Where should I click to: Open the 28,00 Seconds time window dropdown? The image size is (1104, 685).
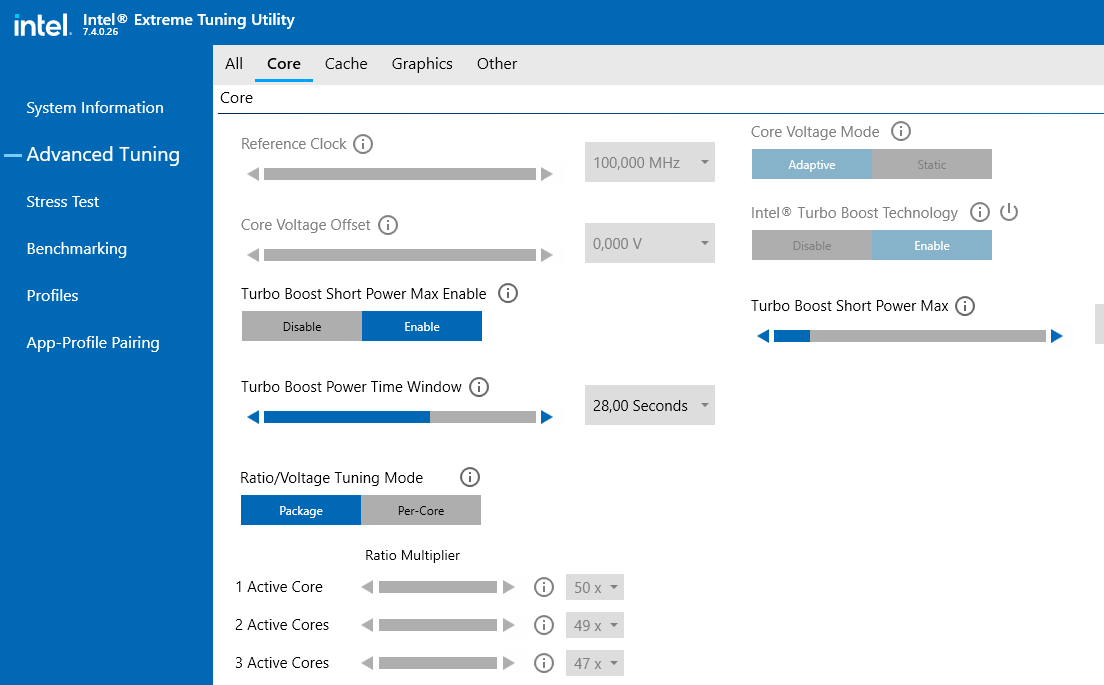[650, 406]
